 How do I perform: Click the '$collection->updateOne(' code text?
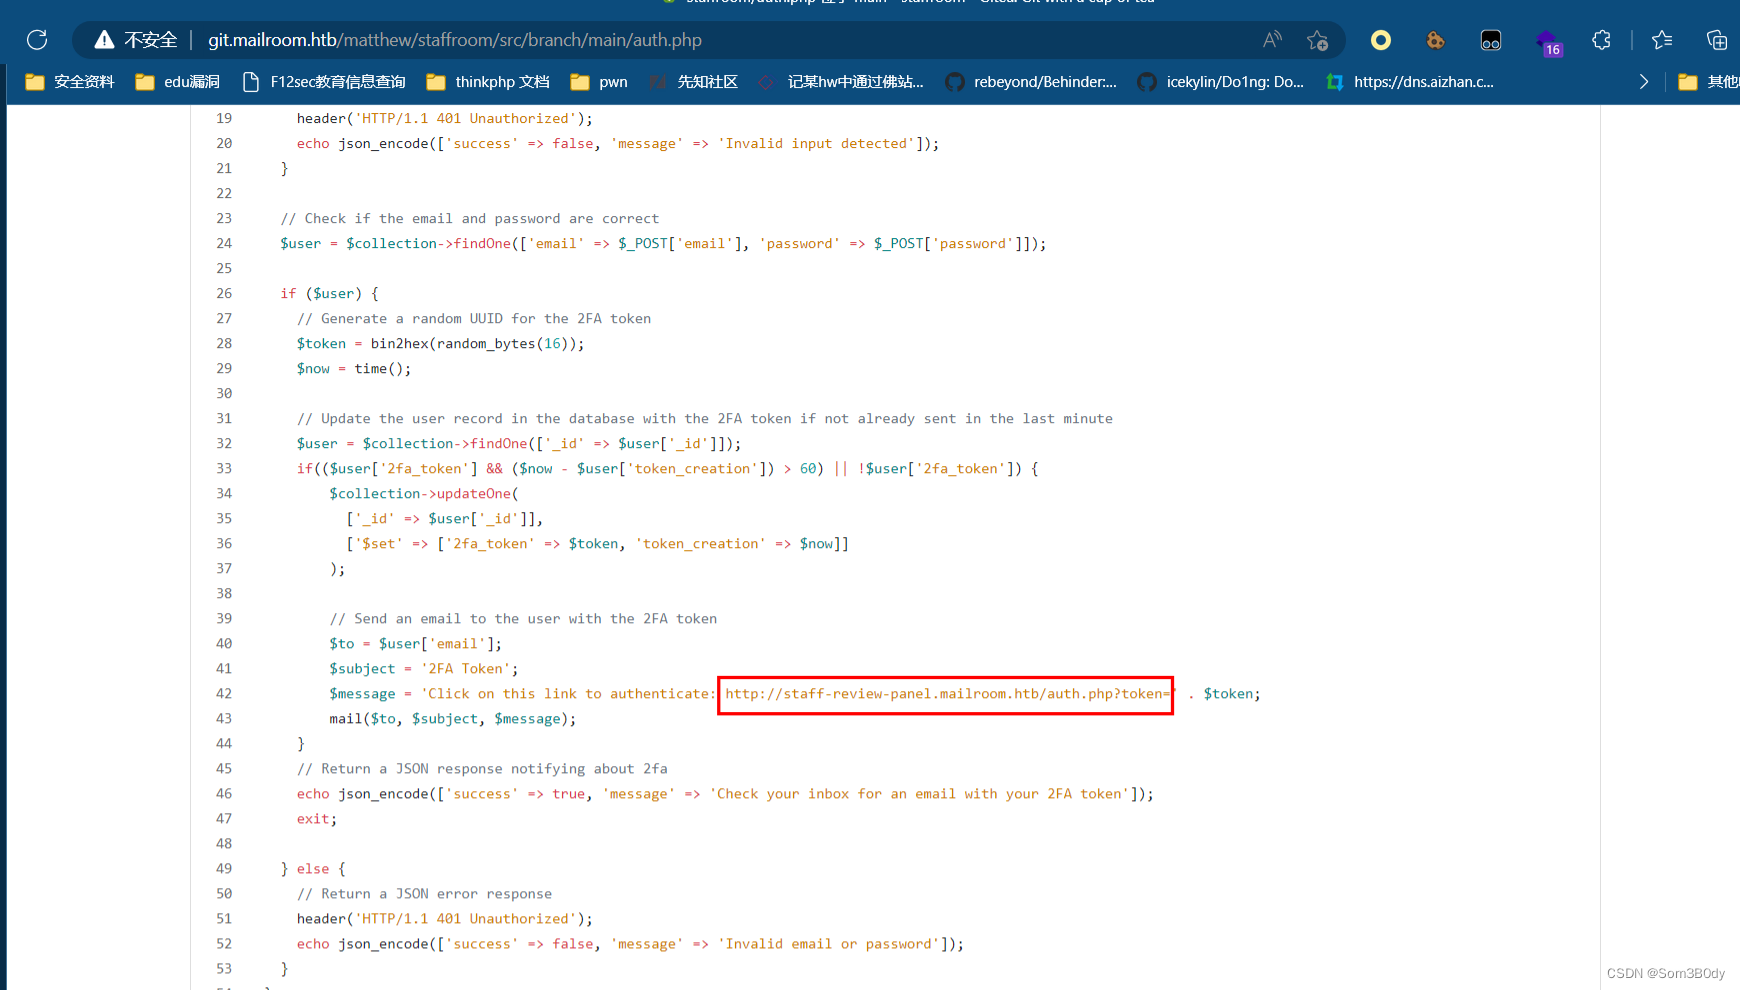tap(424, 494)
